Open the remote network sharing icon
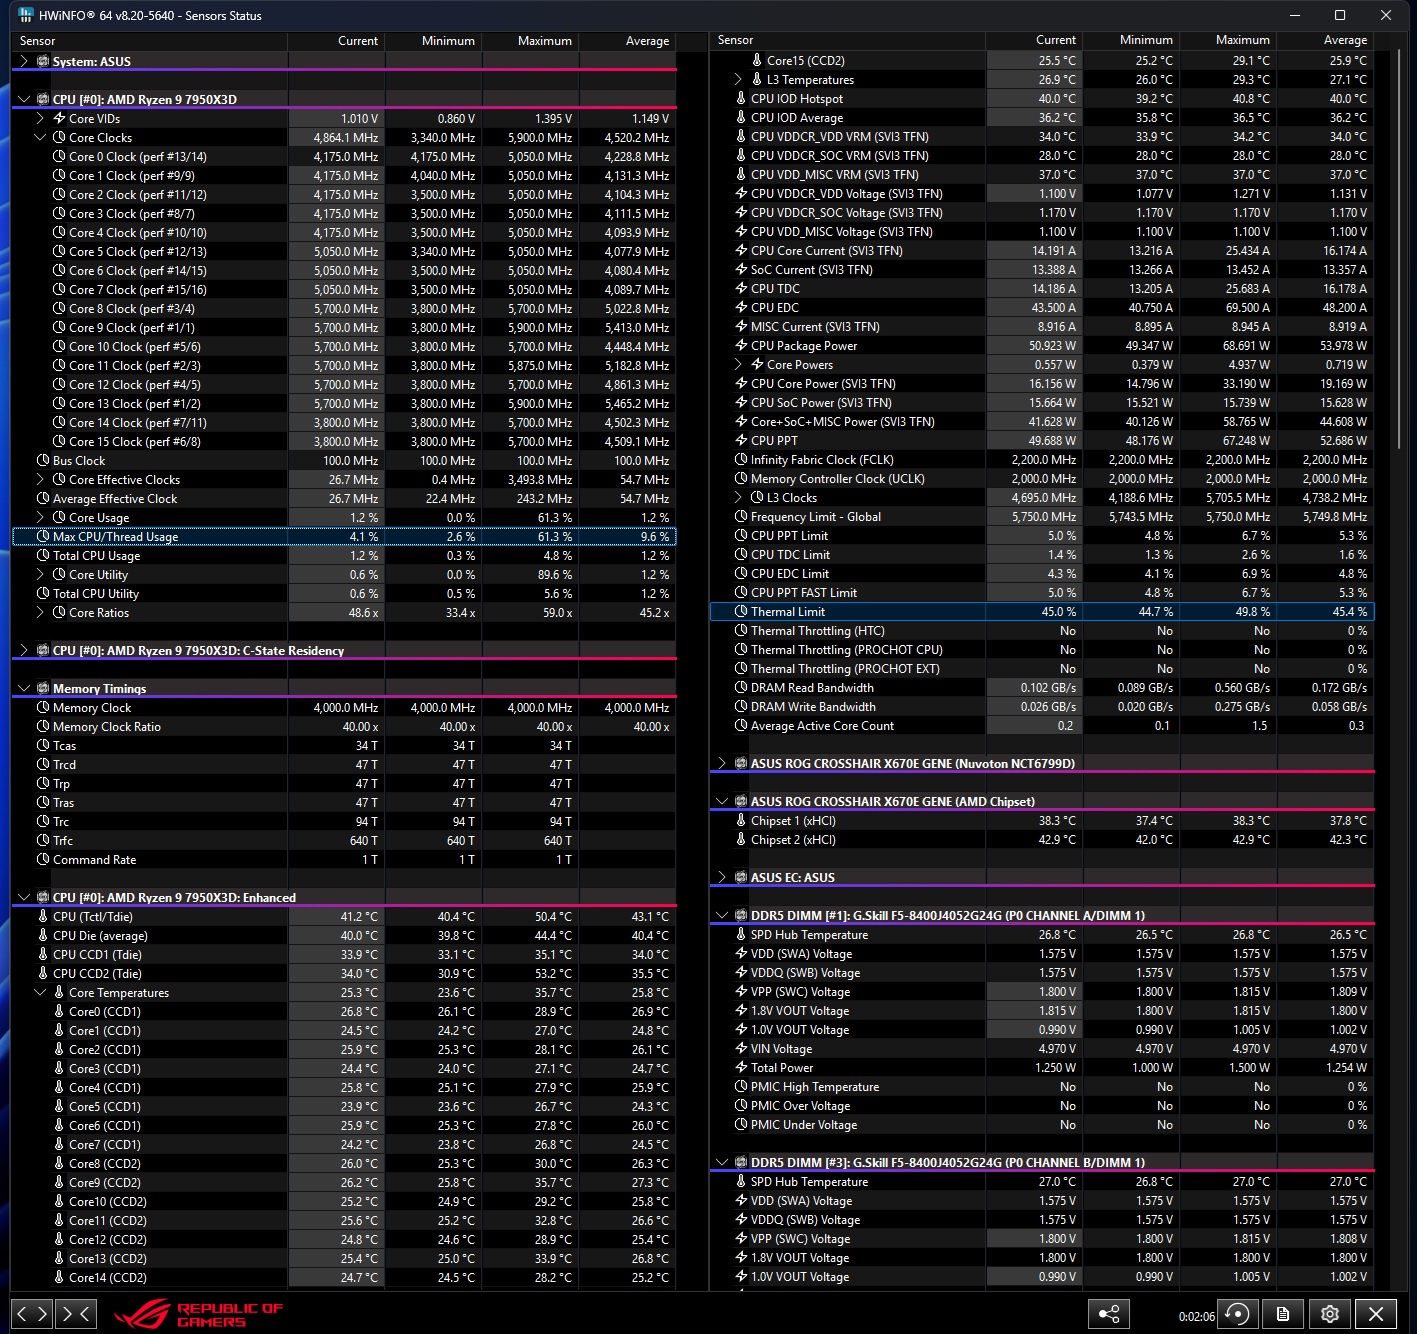This screenshot has width=1417, height=1334. point(1109,1314)
